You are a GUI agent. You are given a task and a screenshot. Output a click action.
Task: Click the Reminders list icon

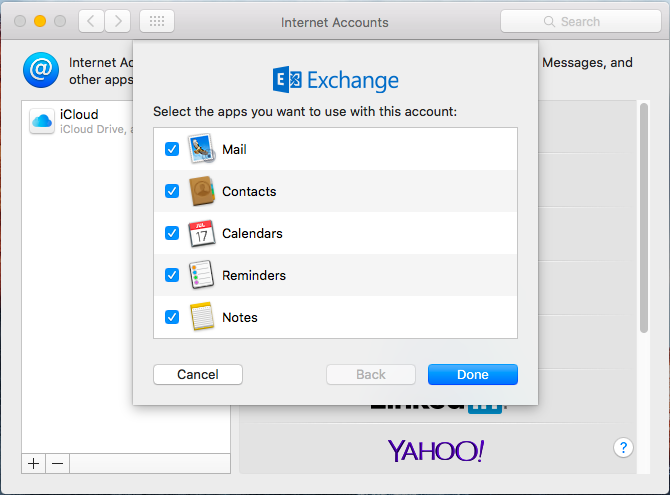pyautogui.click(x=202, y=275)
